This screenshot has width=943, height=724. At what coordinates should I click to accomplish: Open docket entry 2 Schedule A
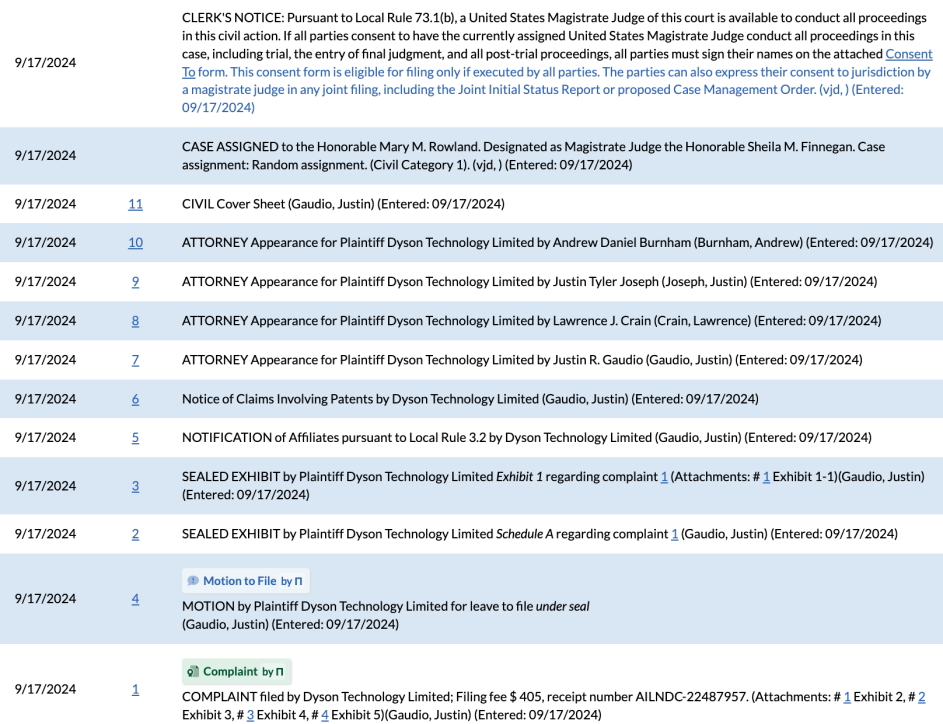(x=135, y=533)
